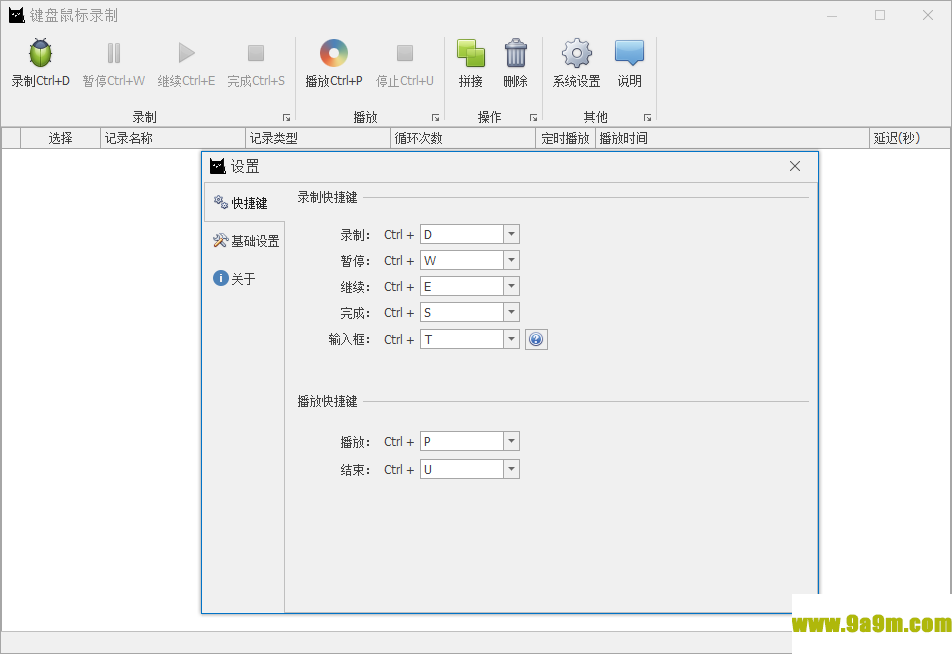
Task: Close the 设置 dialog
Action: pyautogui.click(x=795, y=166)
